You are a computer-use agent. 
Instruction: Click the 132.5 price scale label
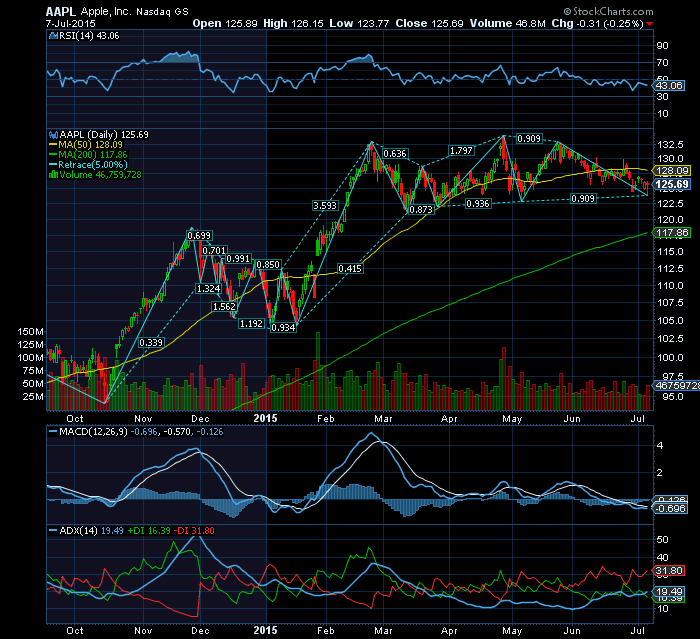click(x=670, y=144)
